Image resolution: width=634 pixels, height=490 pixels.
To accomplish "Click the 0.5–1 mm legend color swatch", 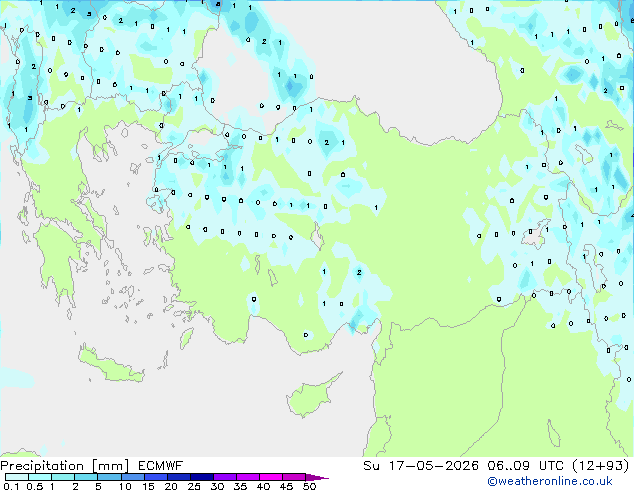I will click(x=40, y=477).
